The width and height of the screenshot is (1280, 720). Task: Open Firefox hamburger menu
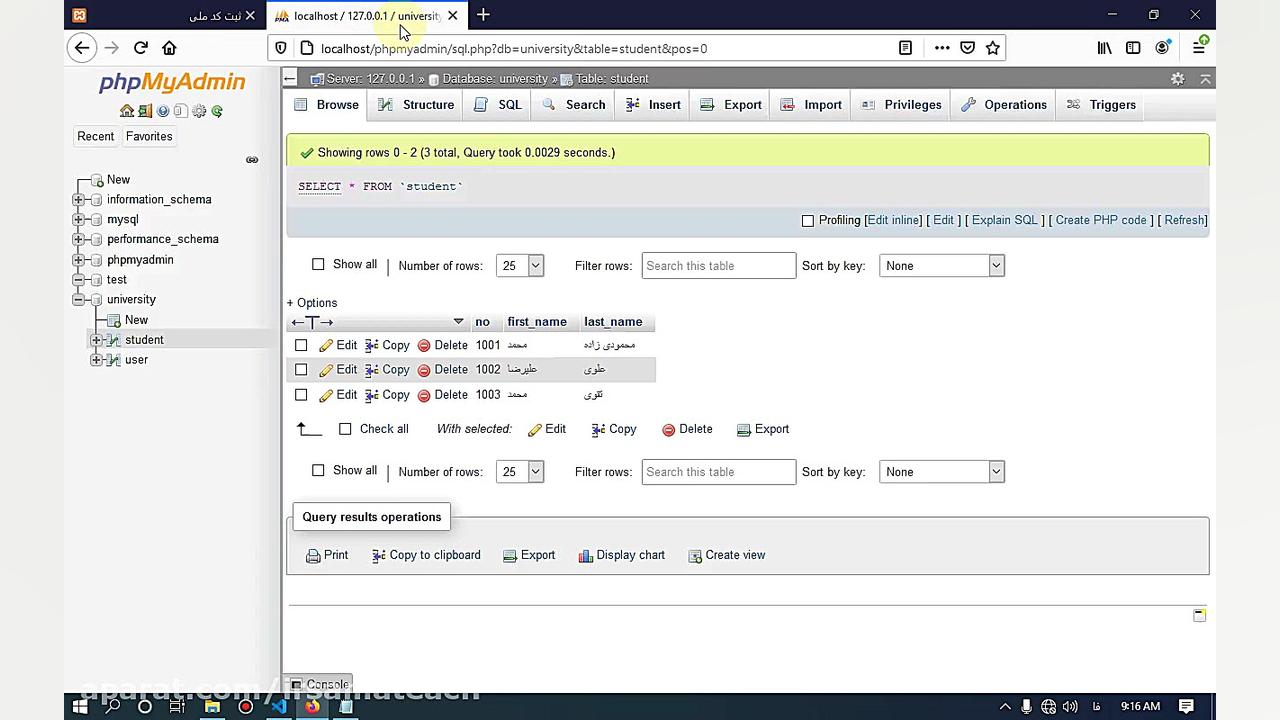1199,48
